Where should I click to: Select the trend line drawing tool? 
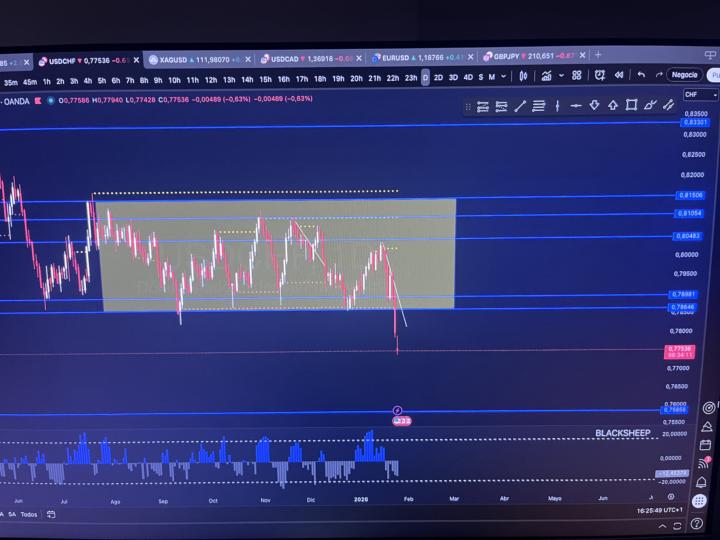click(x=520, y=106)
